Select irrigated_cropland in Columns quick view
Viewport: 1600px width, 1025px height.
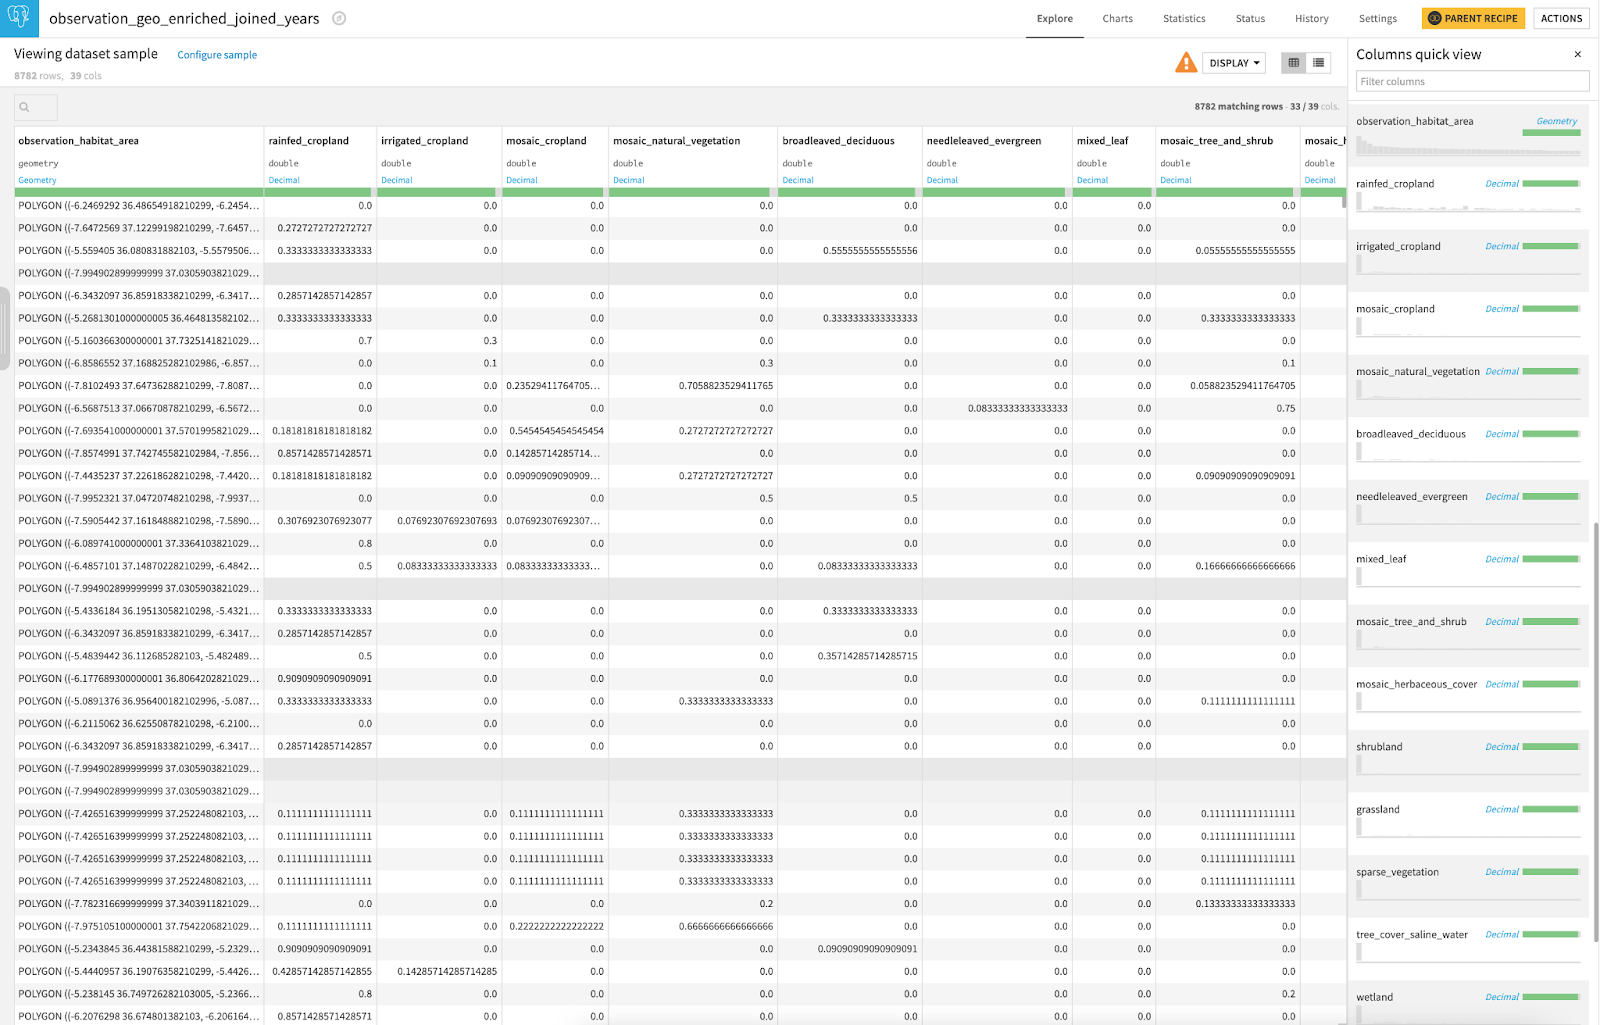click(1398, 246)
